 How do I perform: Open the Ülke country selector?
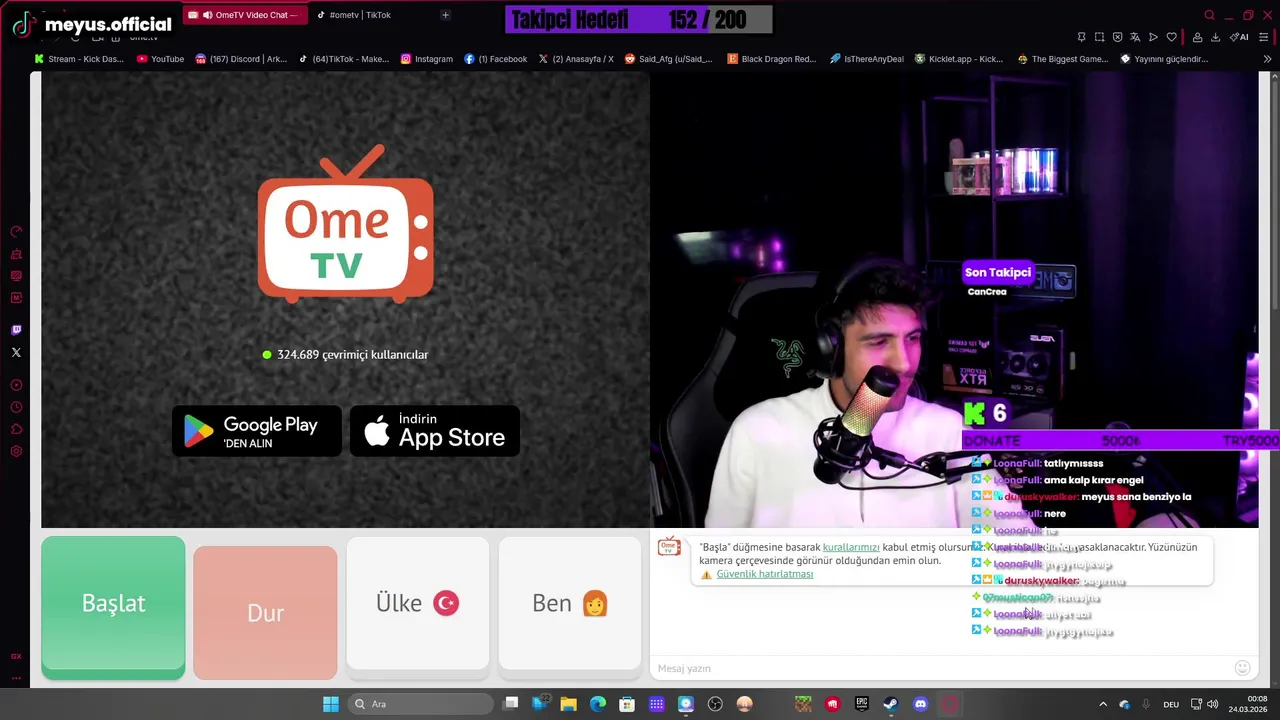pos(417,603)
